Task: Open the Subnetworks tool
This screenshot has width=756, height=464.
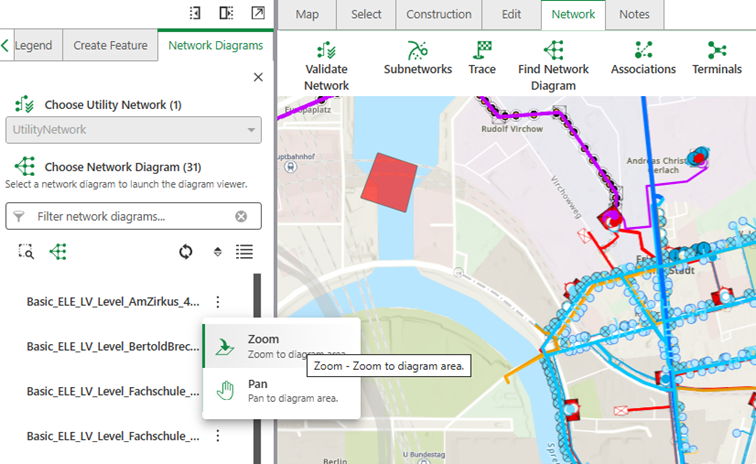Action: coord(418,58)
